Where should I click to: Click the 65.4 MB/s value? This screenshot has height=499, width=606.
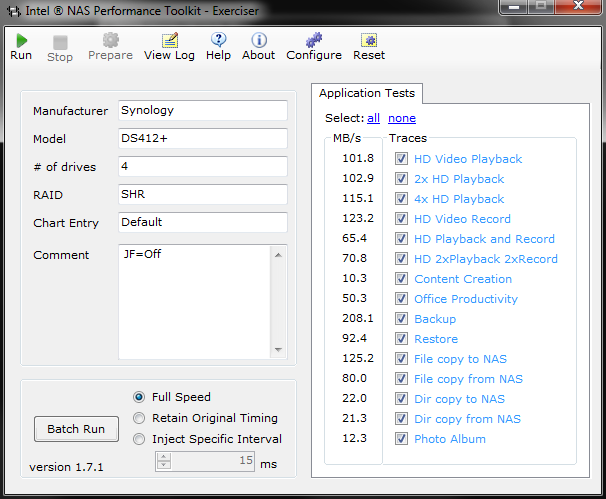click(354, 238)
